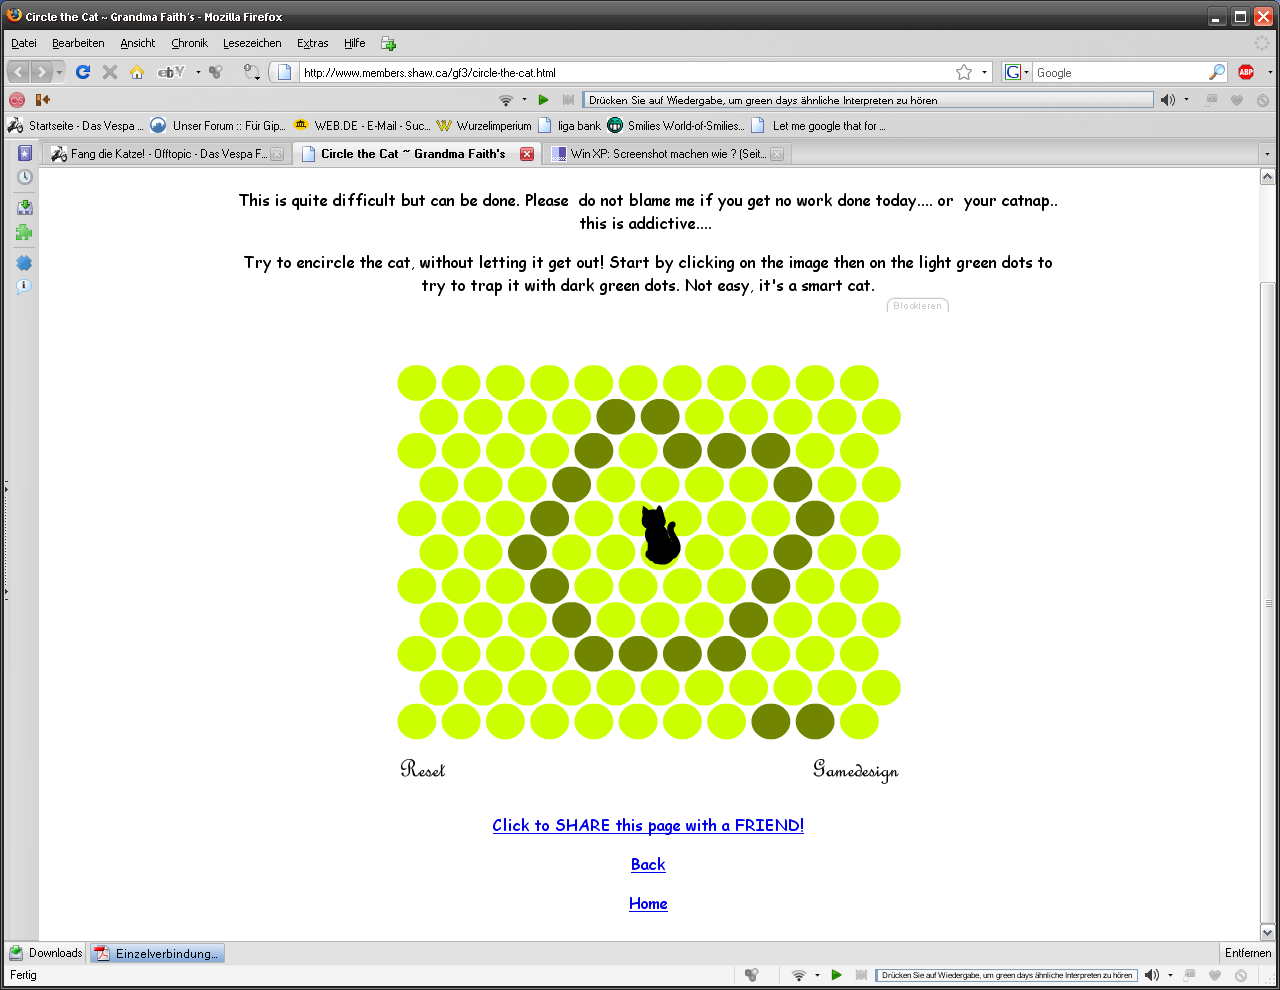
Task: Open the green Add-ons puzzle icon
Action: point(24,233)
